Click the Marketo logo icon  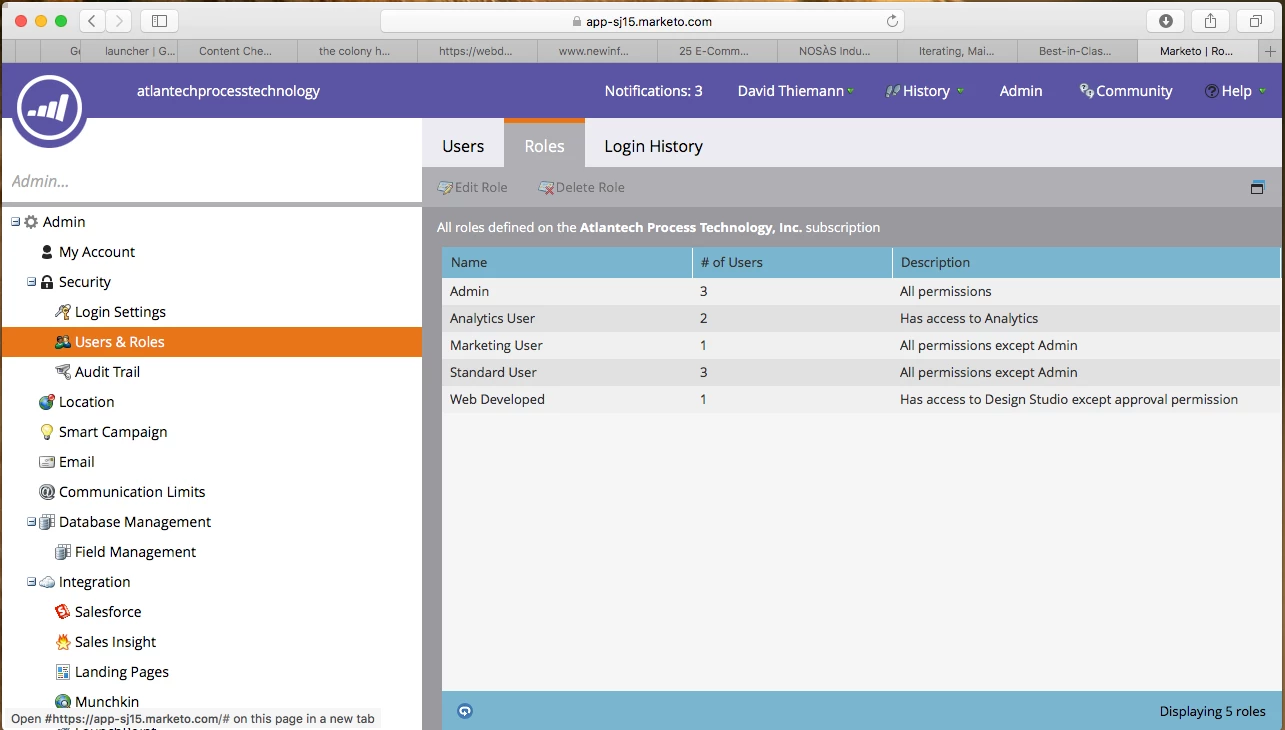point(49,110)
